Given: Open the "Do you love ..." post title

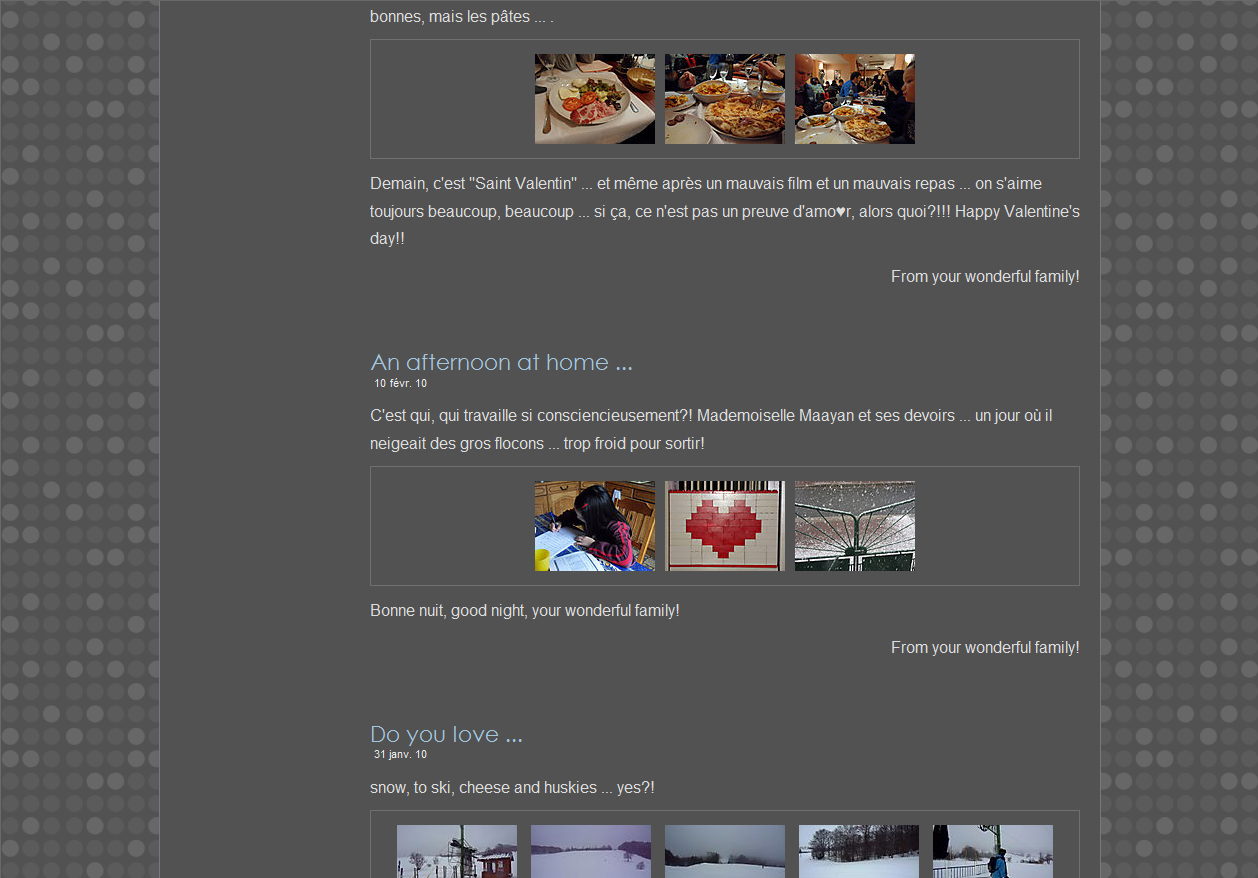Looking at the screenshot, I should [x=445, y=734].
